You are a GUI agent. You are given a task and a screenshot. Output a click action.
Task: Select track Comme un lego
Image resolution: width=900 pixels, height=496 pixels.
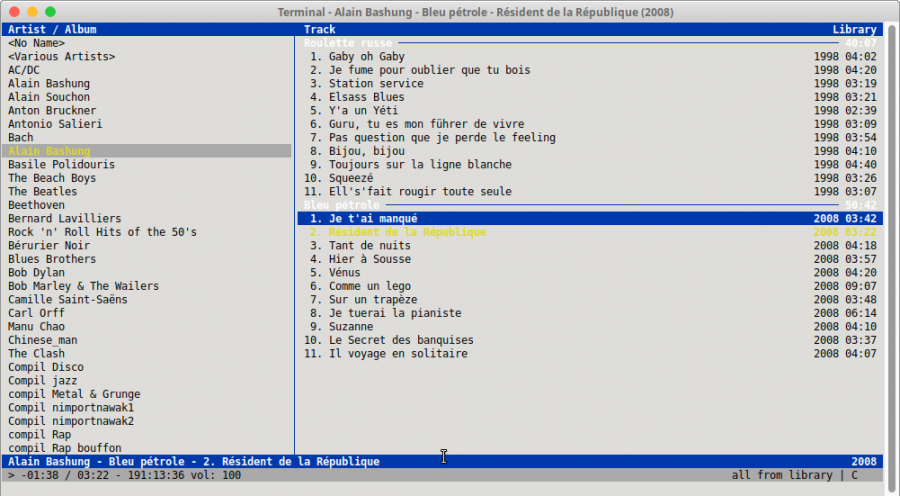point(590,286)
